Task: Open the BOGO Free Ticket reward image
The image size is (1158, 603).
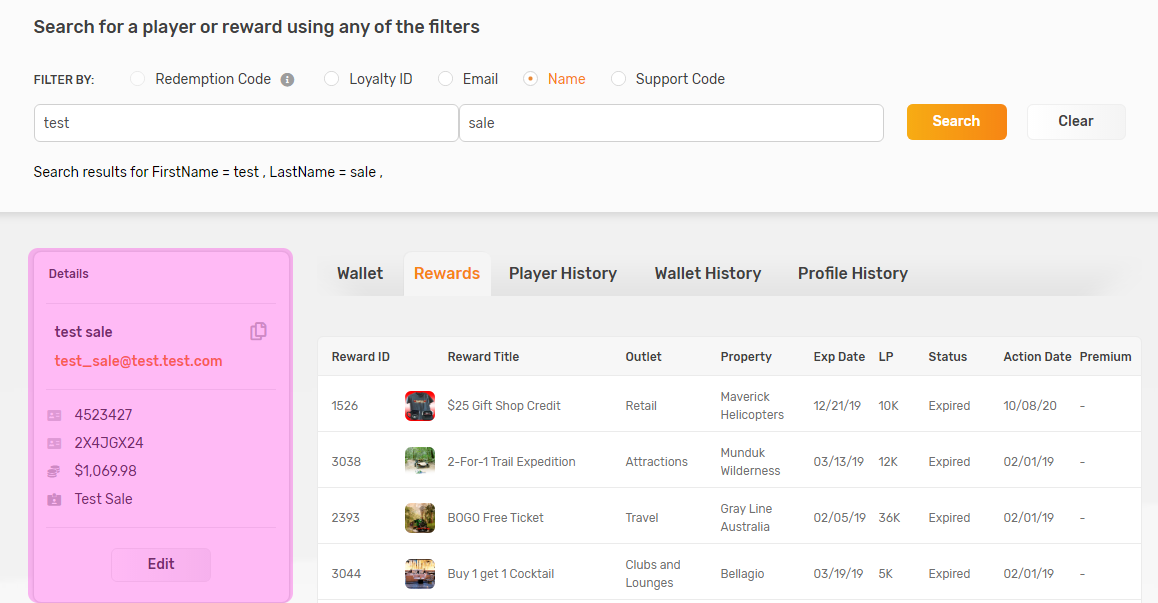Action: pos(420,518)
